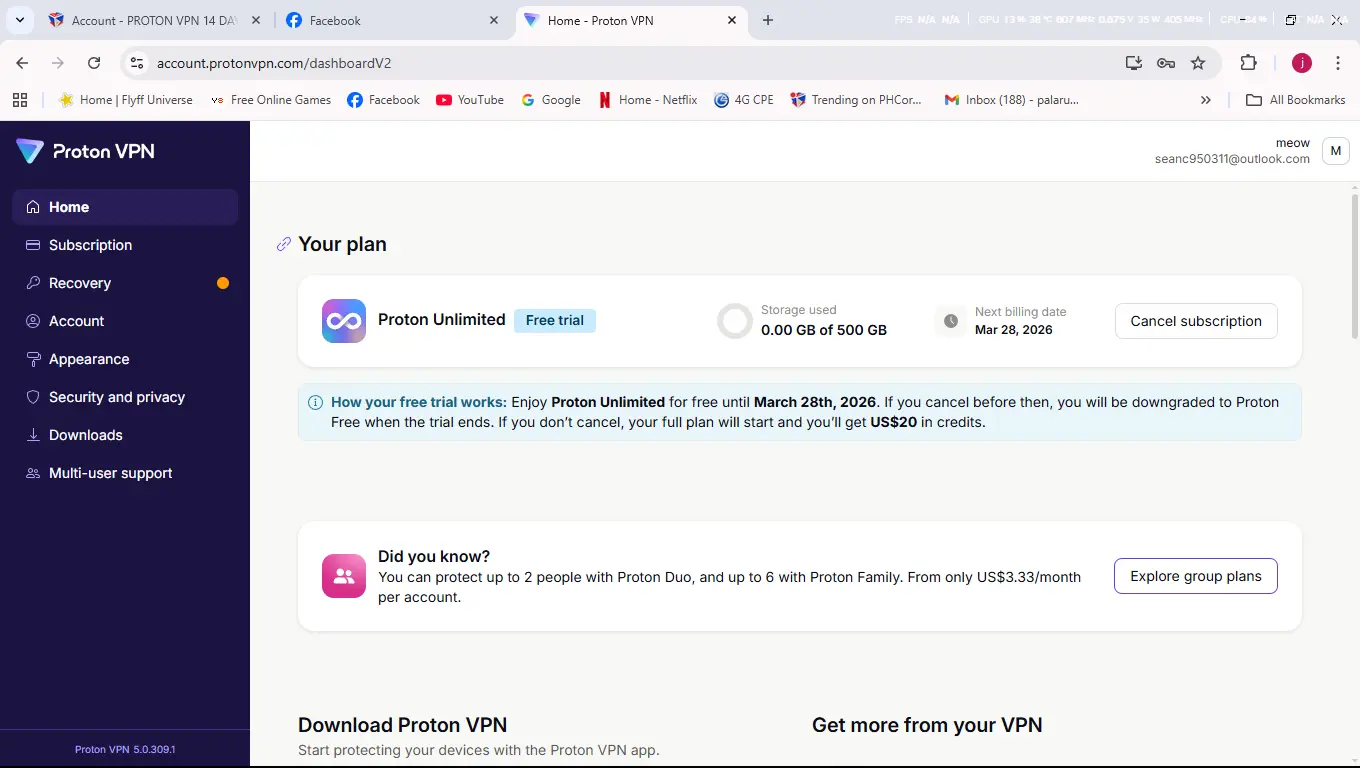This screenshot has height=768, width=1360.
Task: Open the 4G CPE bookmark
Action: pyautogui.click(x=744, y=100)
